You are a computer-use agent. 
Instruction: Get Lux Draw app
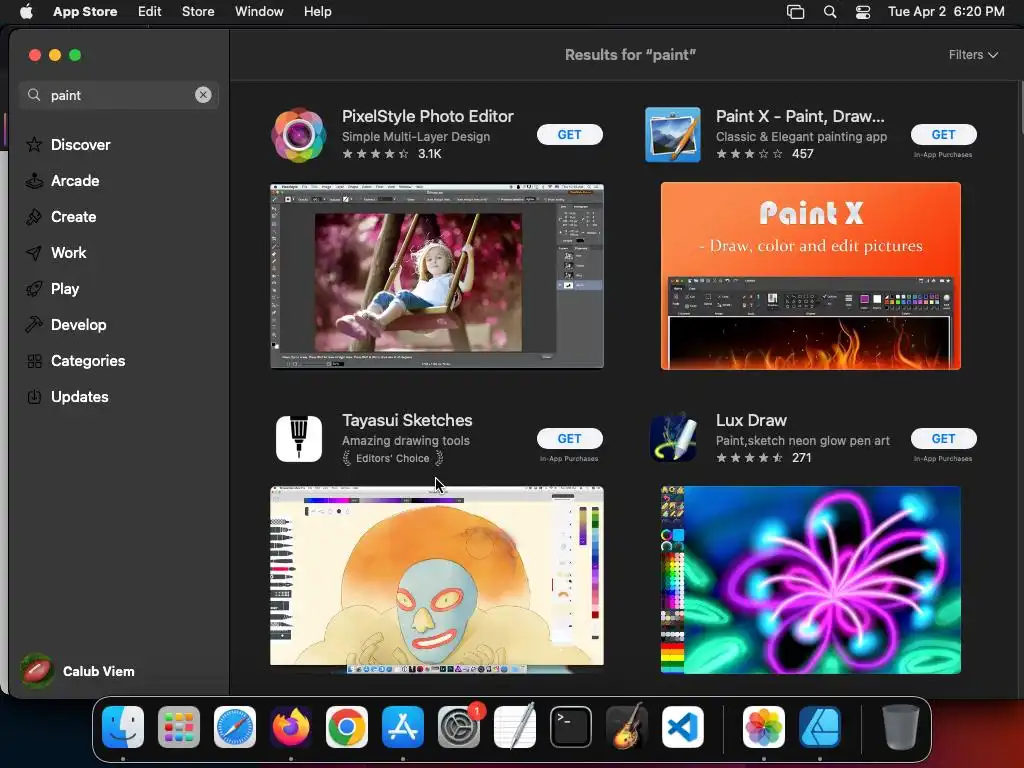pos(943,438)
